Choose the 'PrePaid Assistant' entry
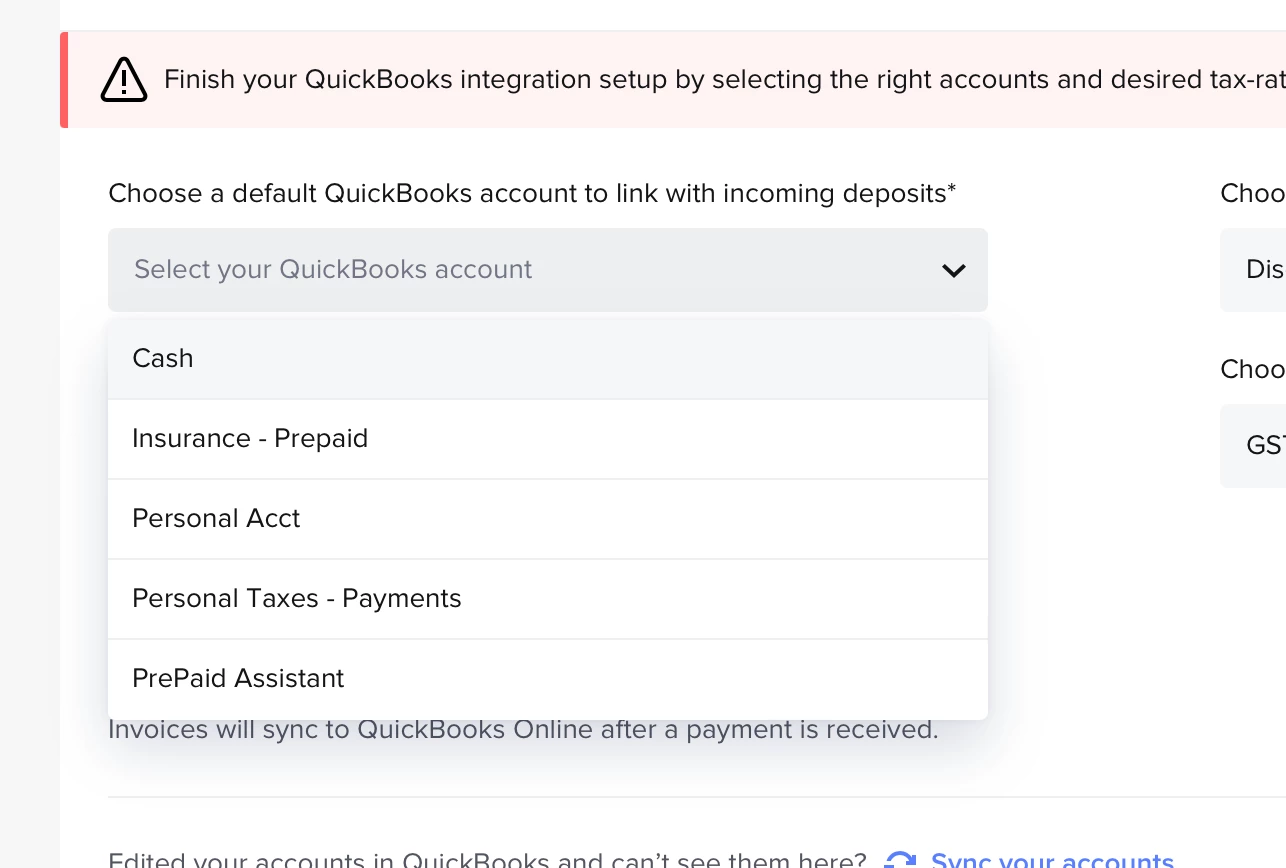 548,679
